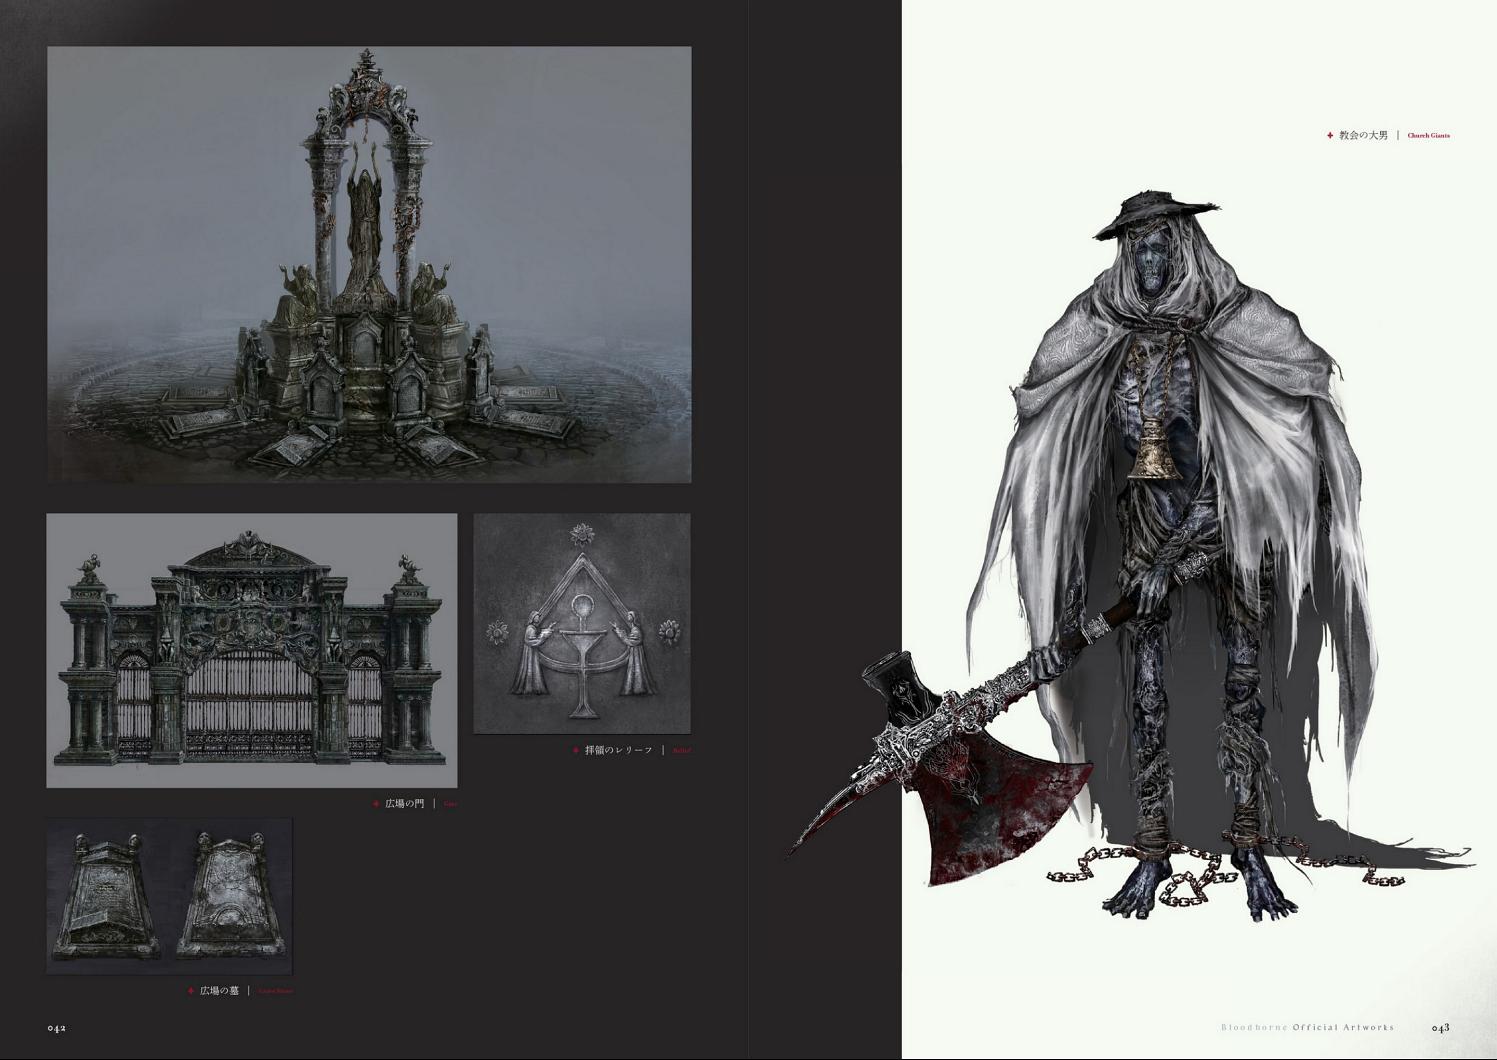The image size is (1497, 1060).
Task: Open the chalice relief stone artwork
Action: [x=582, y=624]
